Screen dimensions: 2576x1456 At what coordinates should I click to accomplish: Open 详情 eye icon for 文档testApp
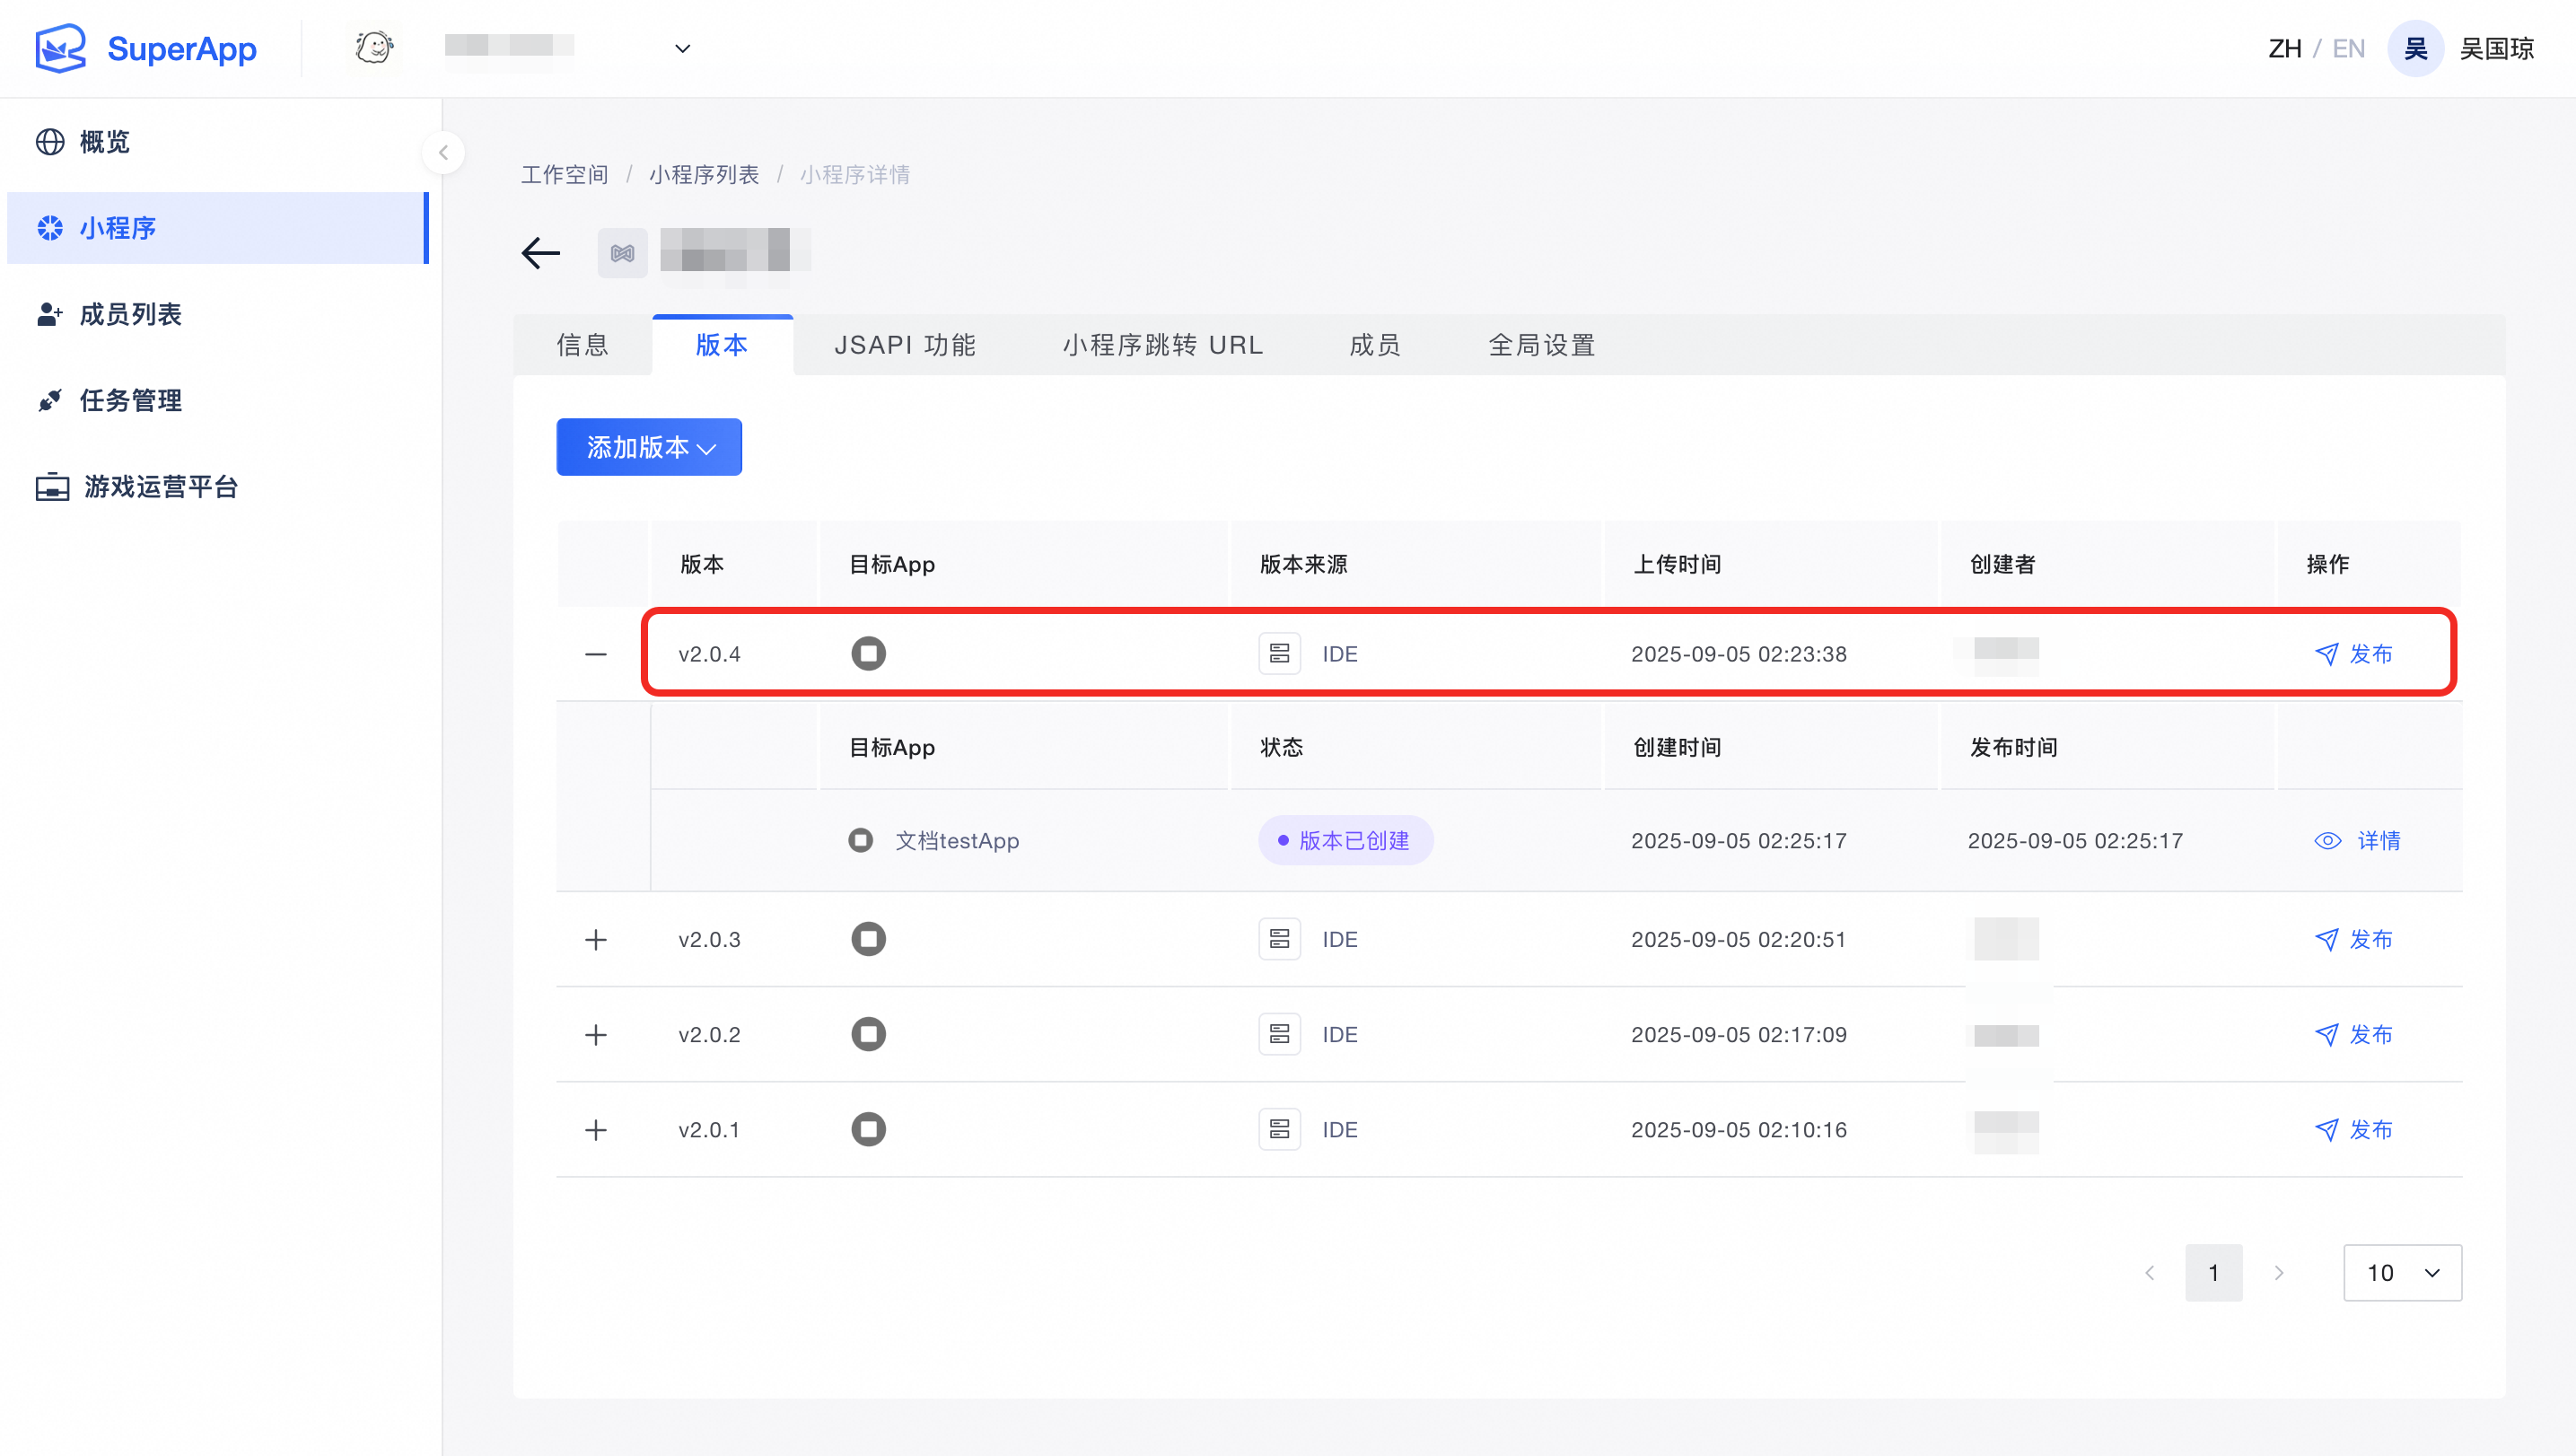click(2327, 841)
